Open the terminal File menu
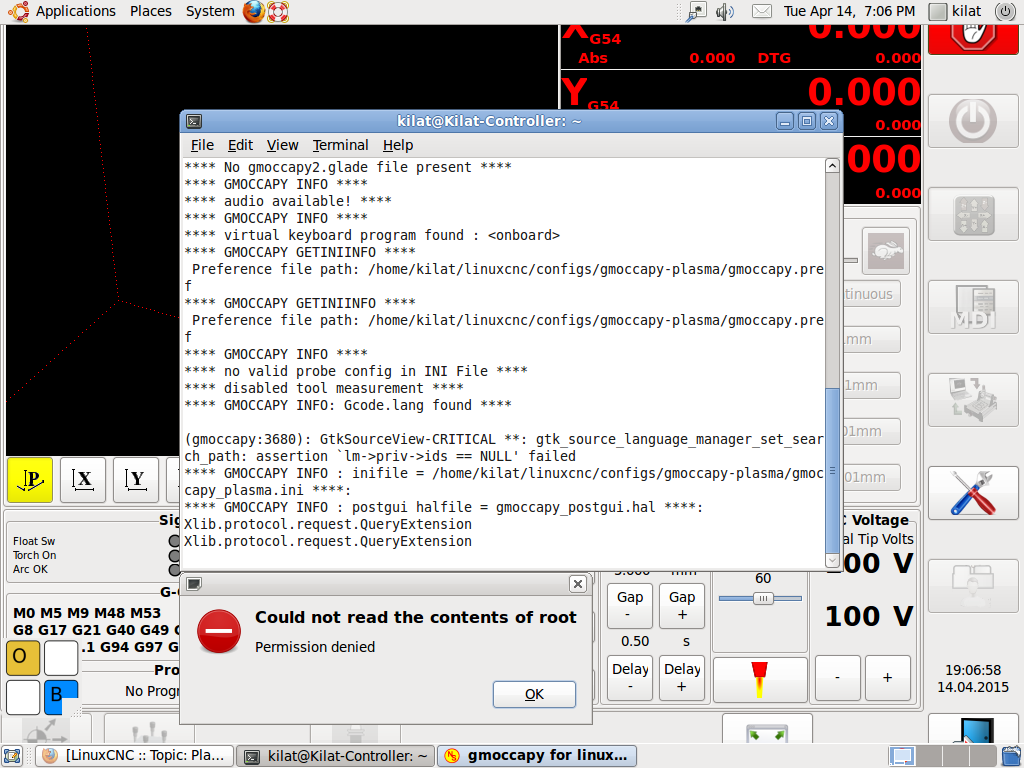 202,145
